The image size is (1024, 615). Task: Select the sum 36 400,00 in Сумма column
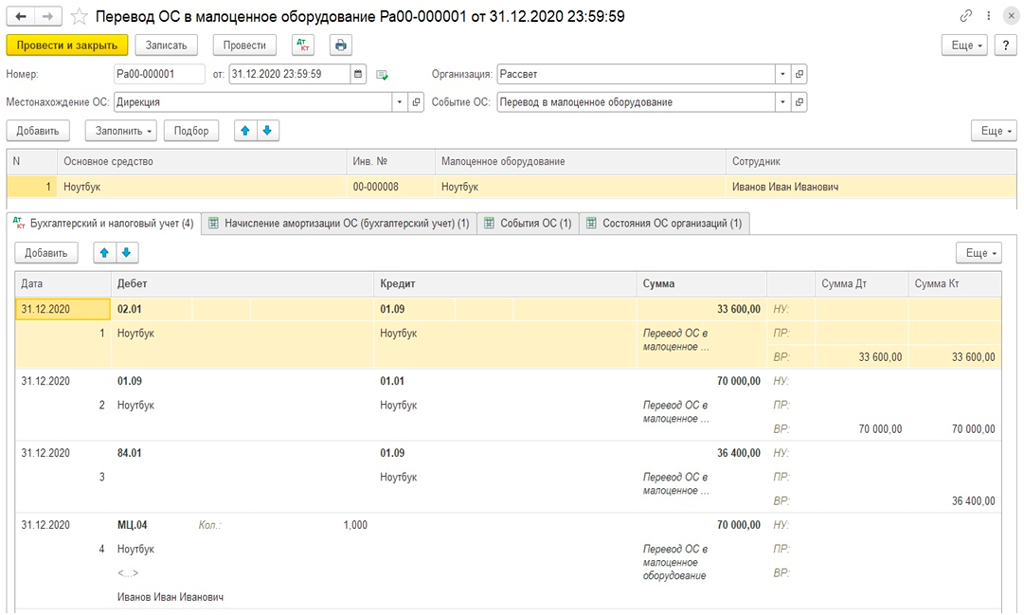[739, 452]
